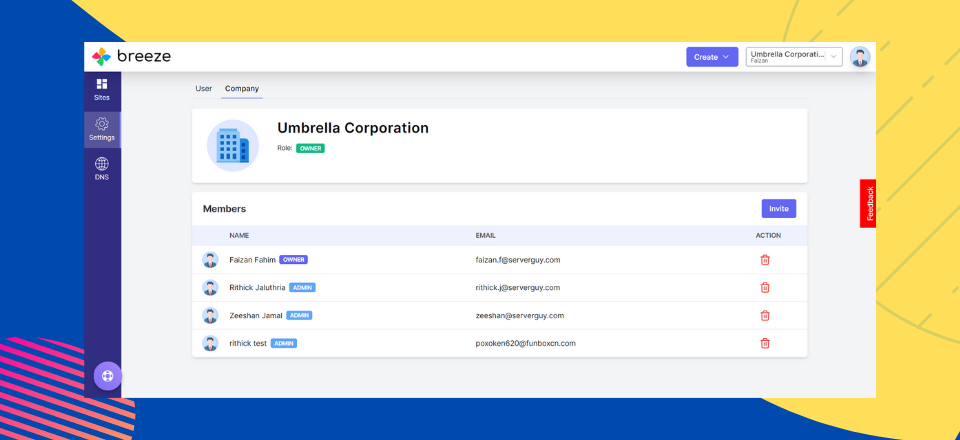Click Faizan Fahim's avatar
Viewport: 960px width, 440px height.
[x=210, y=259]
